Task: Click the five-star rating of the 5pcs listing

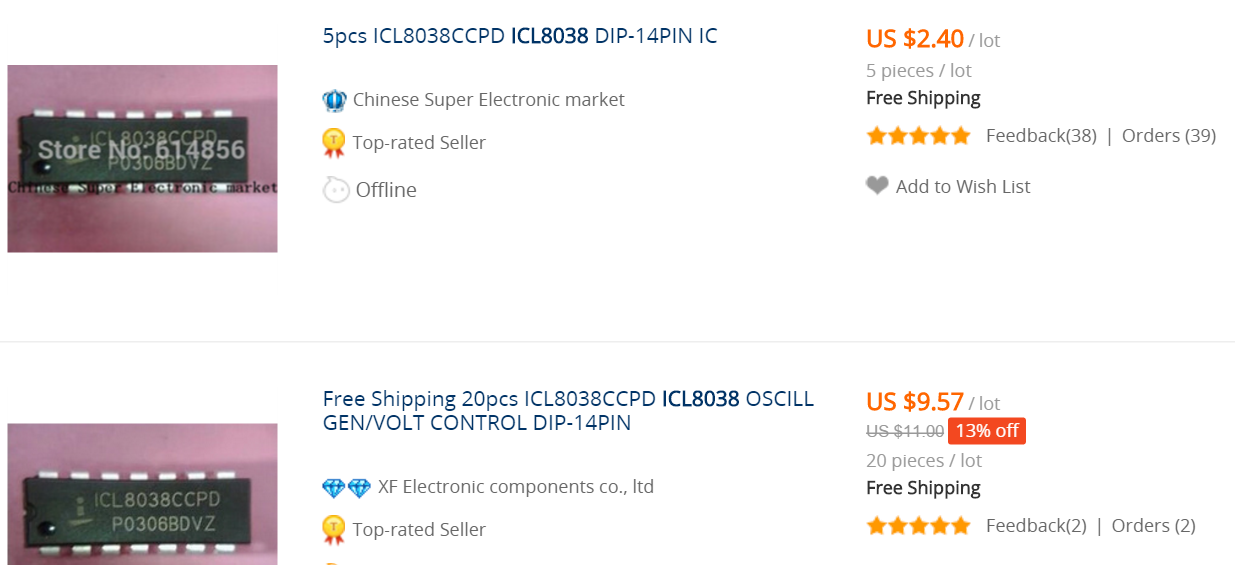Action: 918,136
